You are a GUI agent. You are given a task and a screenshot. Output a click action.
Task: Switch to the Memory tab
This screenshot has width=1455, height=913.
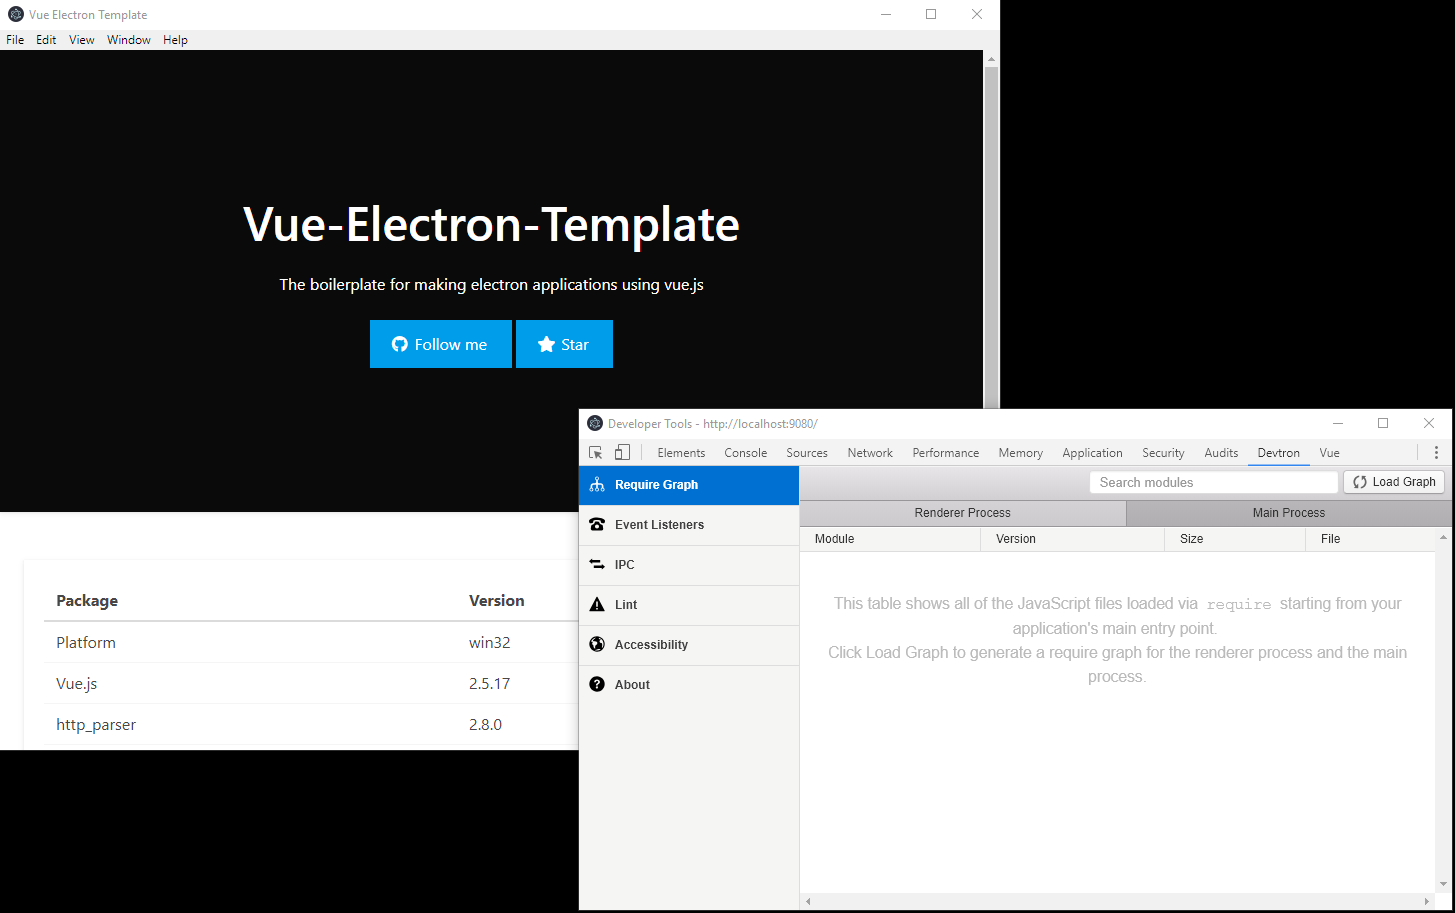1020,453
